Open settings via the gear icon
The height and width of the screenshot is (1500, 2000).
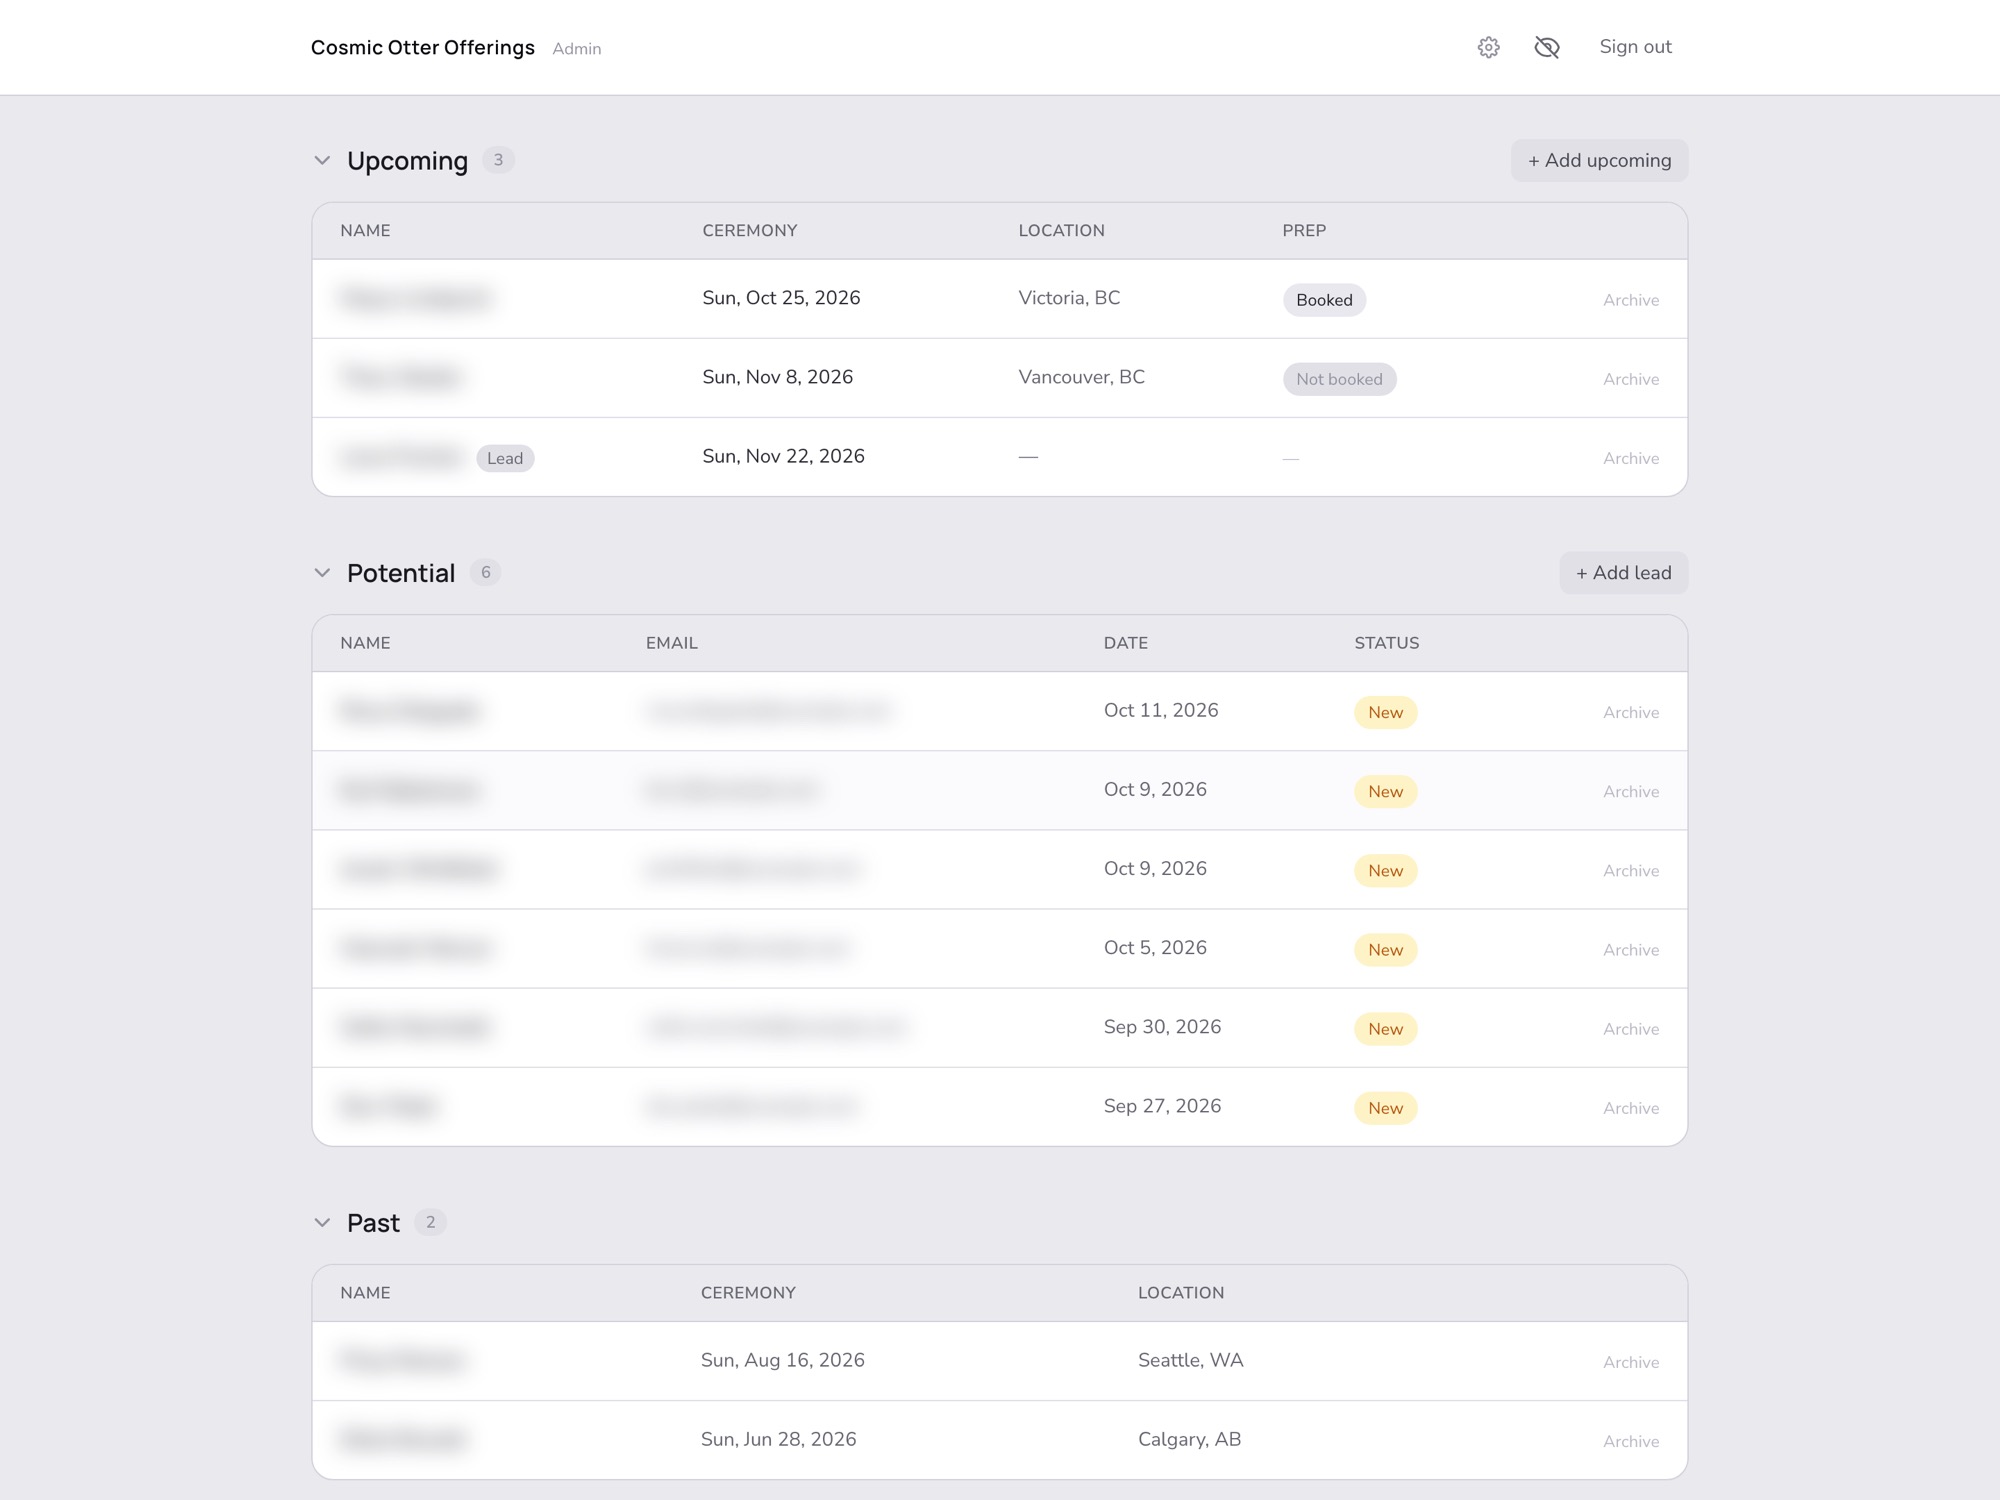pos(1488,47)
